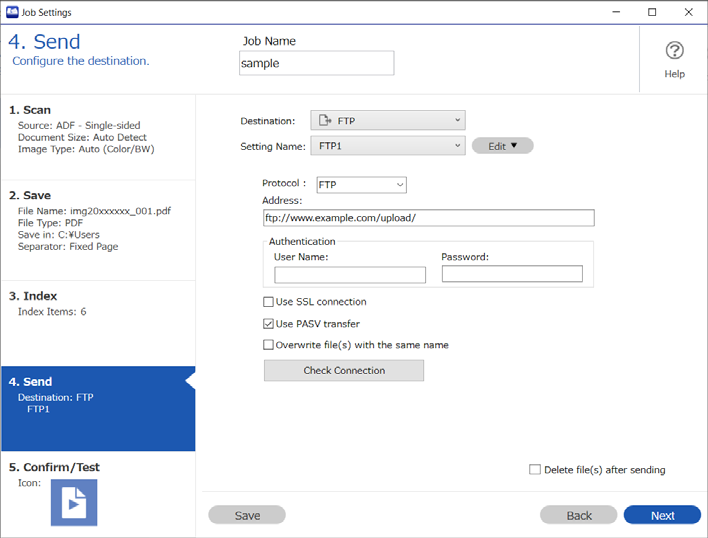The height and width of the screenshot is (538, 708).
Task: Click the Job Settings app icon in title bar
Action: pos(12,12)
